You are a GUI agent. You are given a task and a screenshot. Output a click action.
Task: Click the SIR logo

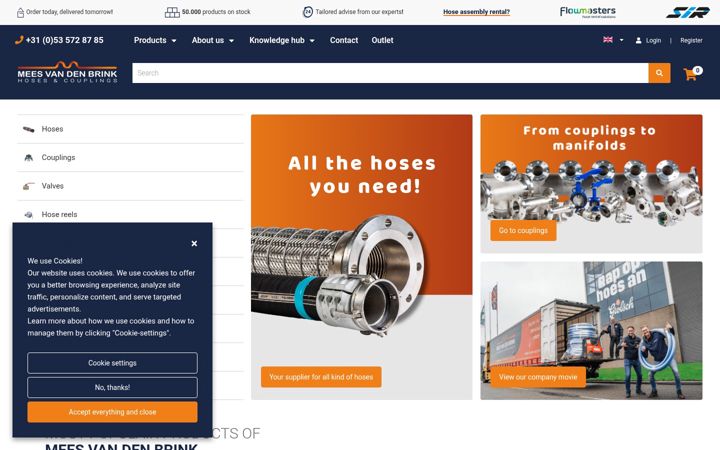point(687,12)
